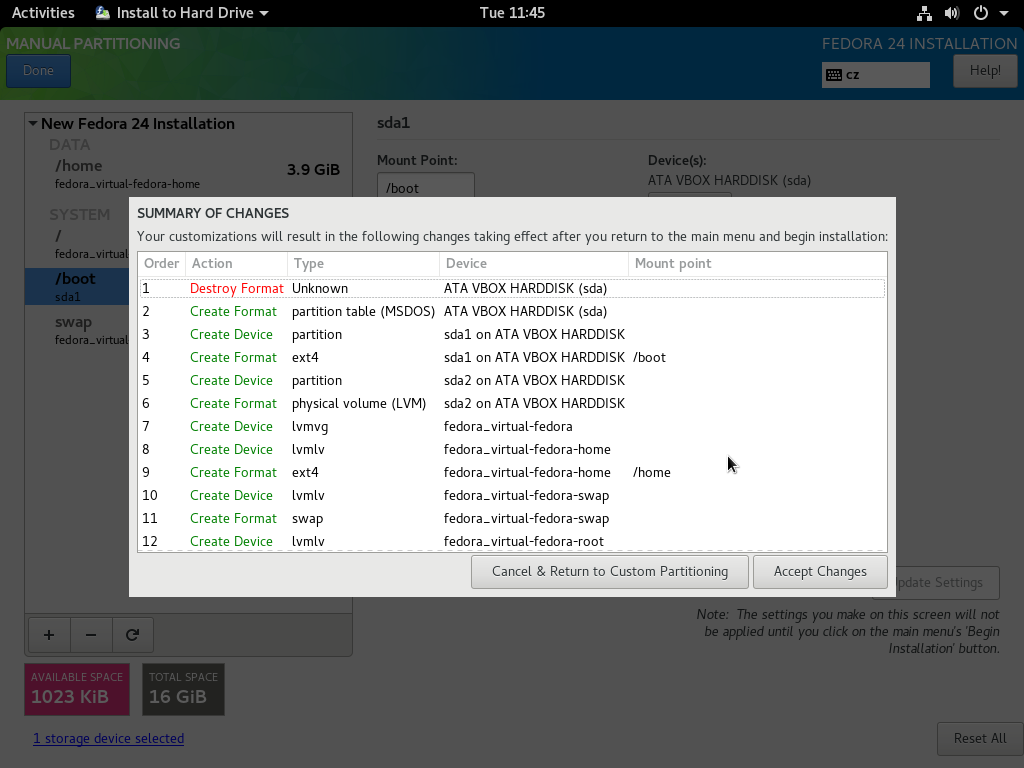Screen dimensions: 1024x768
Task: Click the Type column header
Action: pos(363,263)
